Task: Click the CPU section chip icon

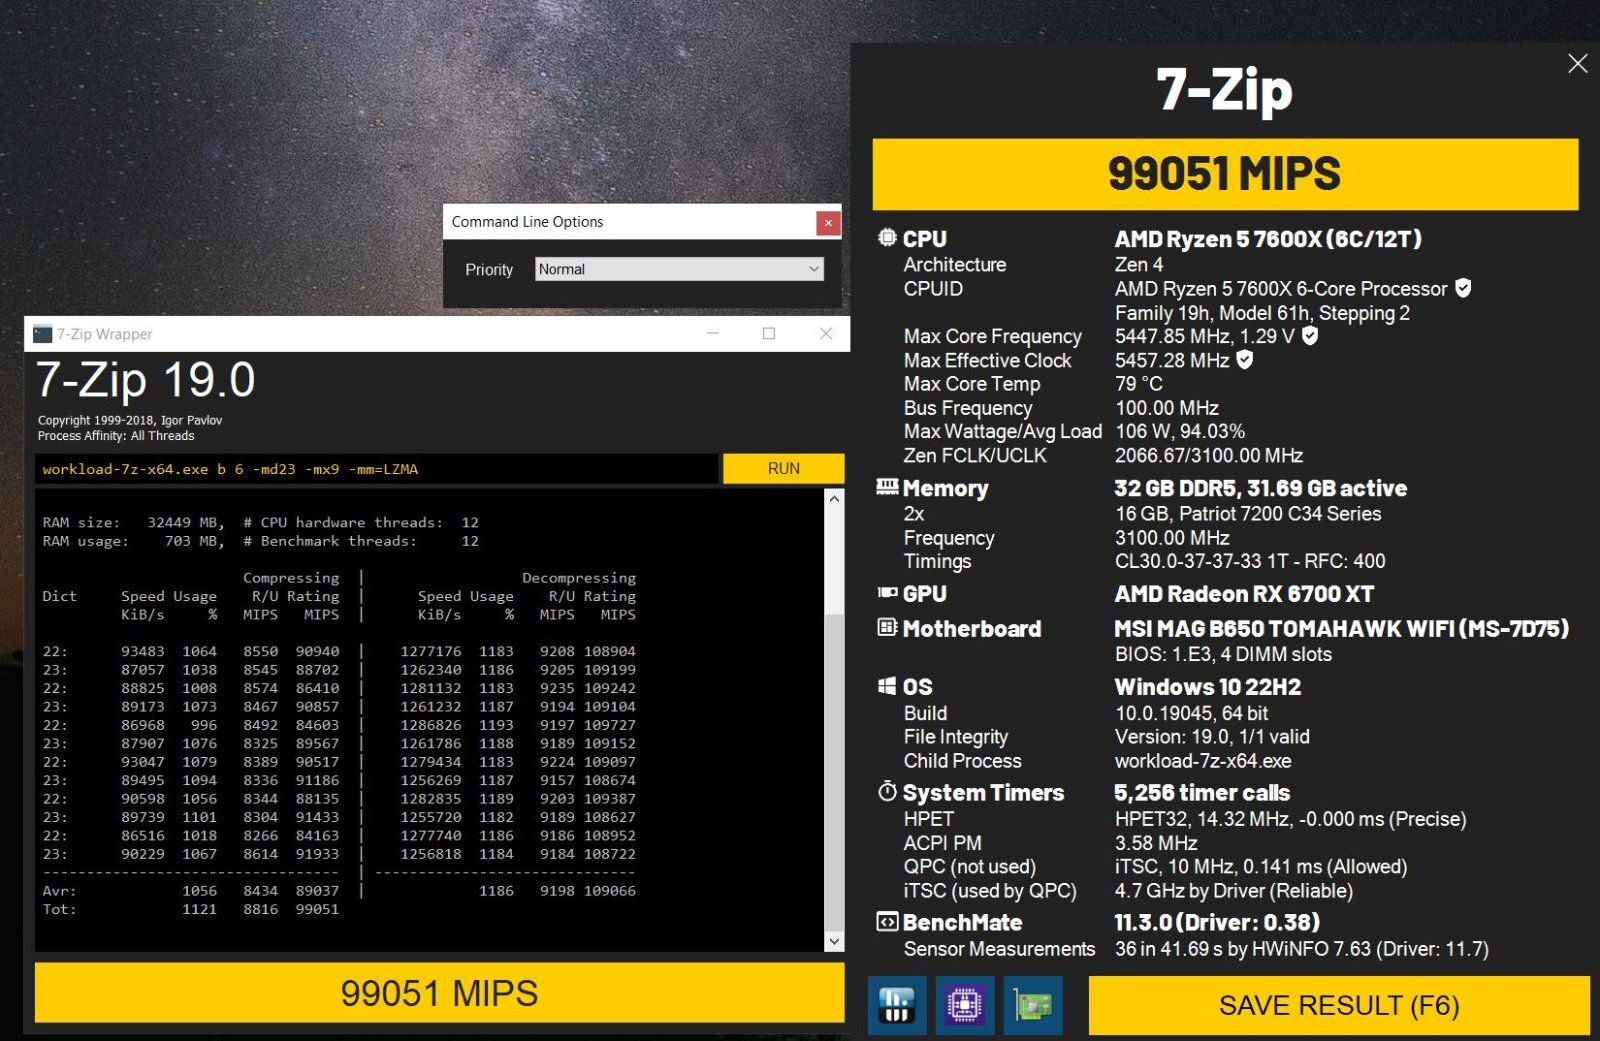Action: pyautogui.click(x=887, y=238)
